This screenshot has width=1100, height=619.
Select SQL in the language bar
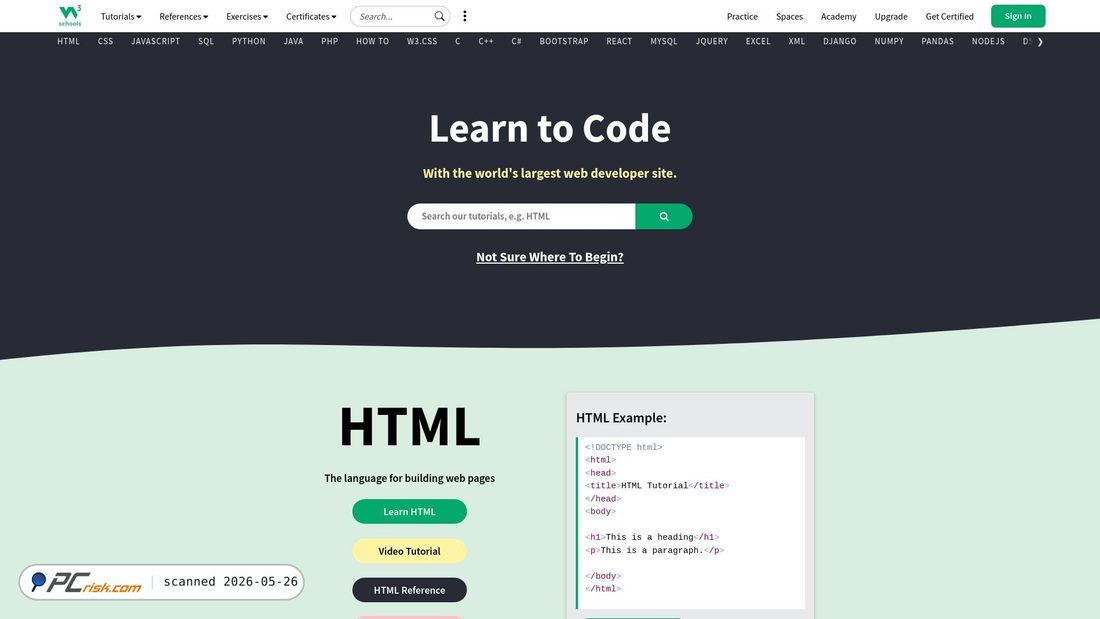[x=206, y=41]
